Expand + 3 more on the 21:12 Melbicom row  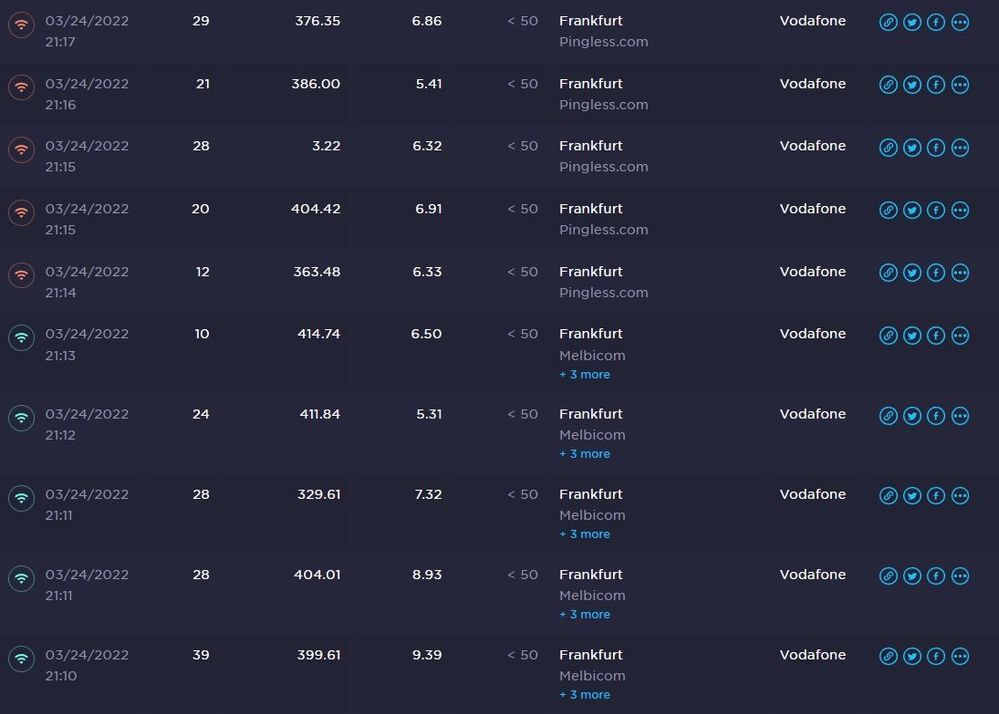click(585, 453)
